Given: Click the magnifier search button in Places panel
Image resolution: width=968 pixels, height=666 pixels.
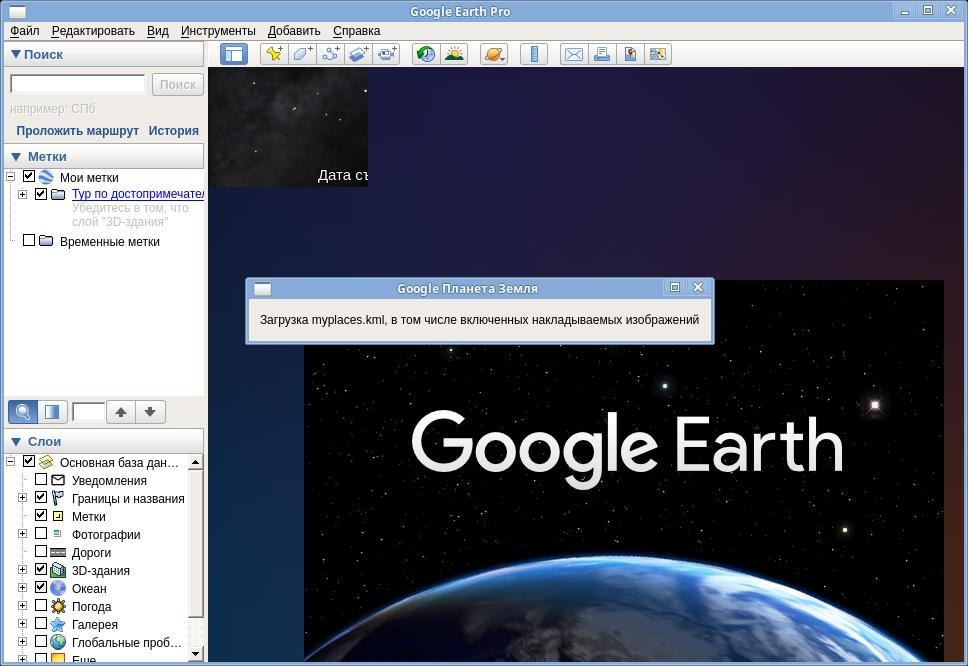Looking at the screenshot, I should 23,412.
